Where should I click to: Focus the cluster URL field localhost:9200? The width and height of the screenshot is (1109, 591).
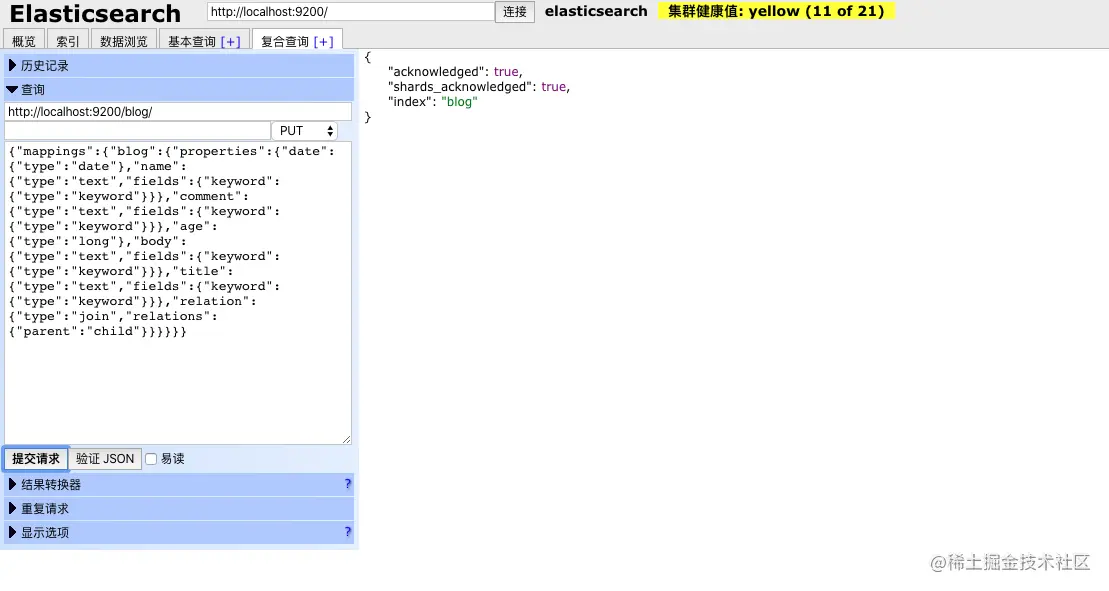point(350,11)
